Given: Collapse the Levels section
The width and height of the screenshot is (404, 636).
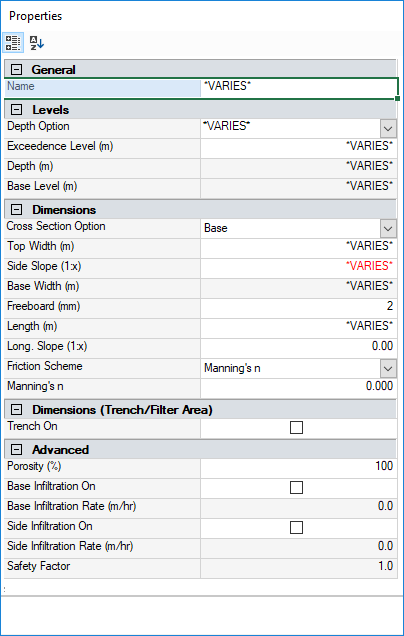Looking at the screenshot, I should click(17, 110).
